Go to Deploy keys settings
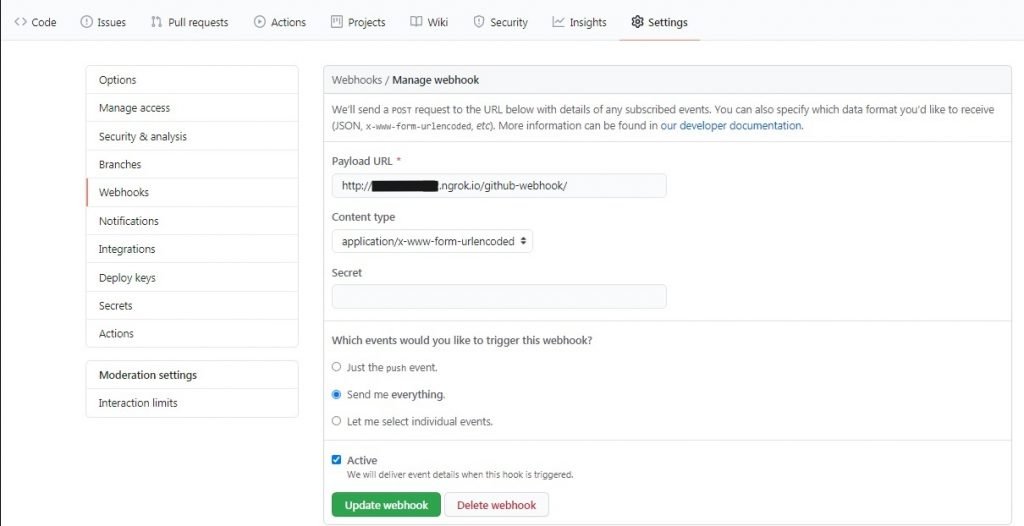Viewport: 1024px width, 526px height. 127,277
